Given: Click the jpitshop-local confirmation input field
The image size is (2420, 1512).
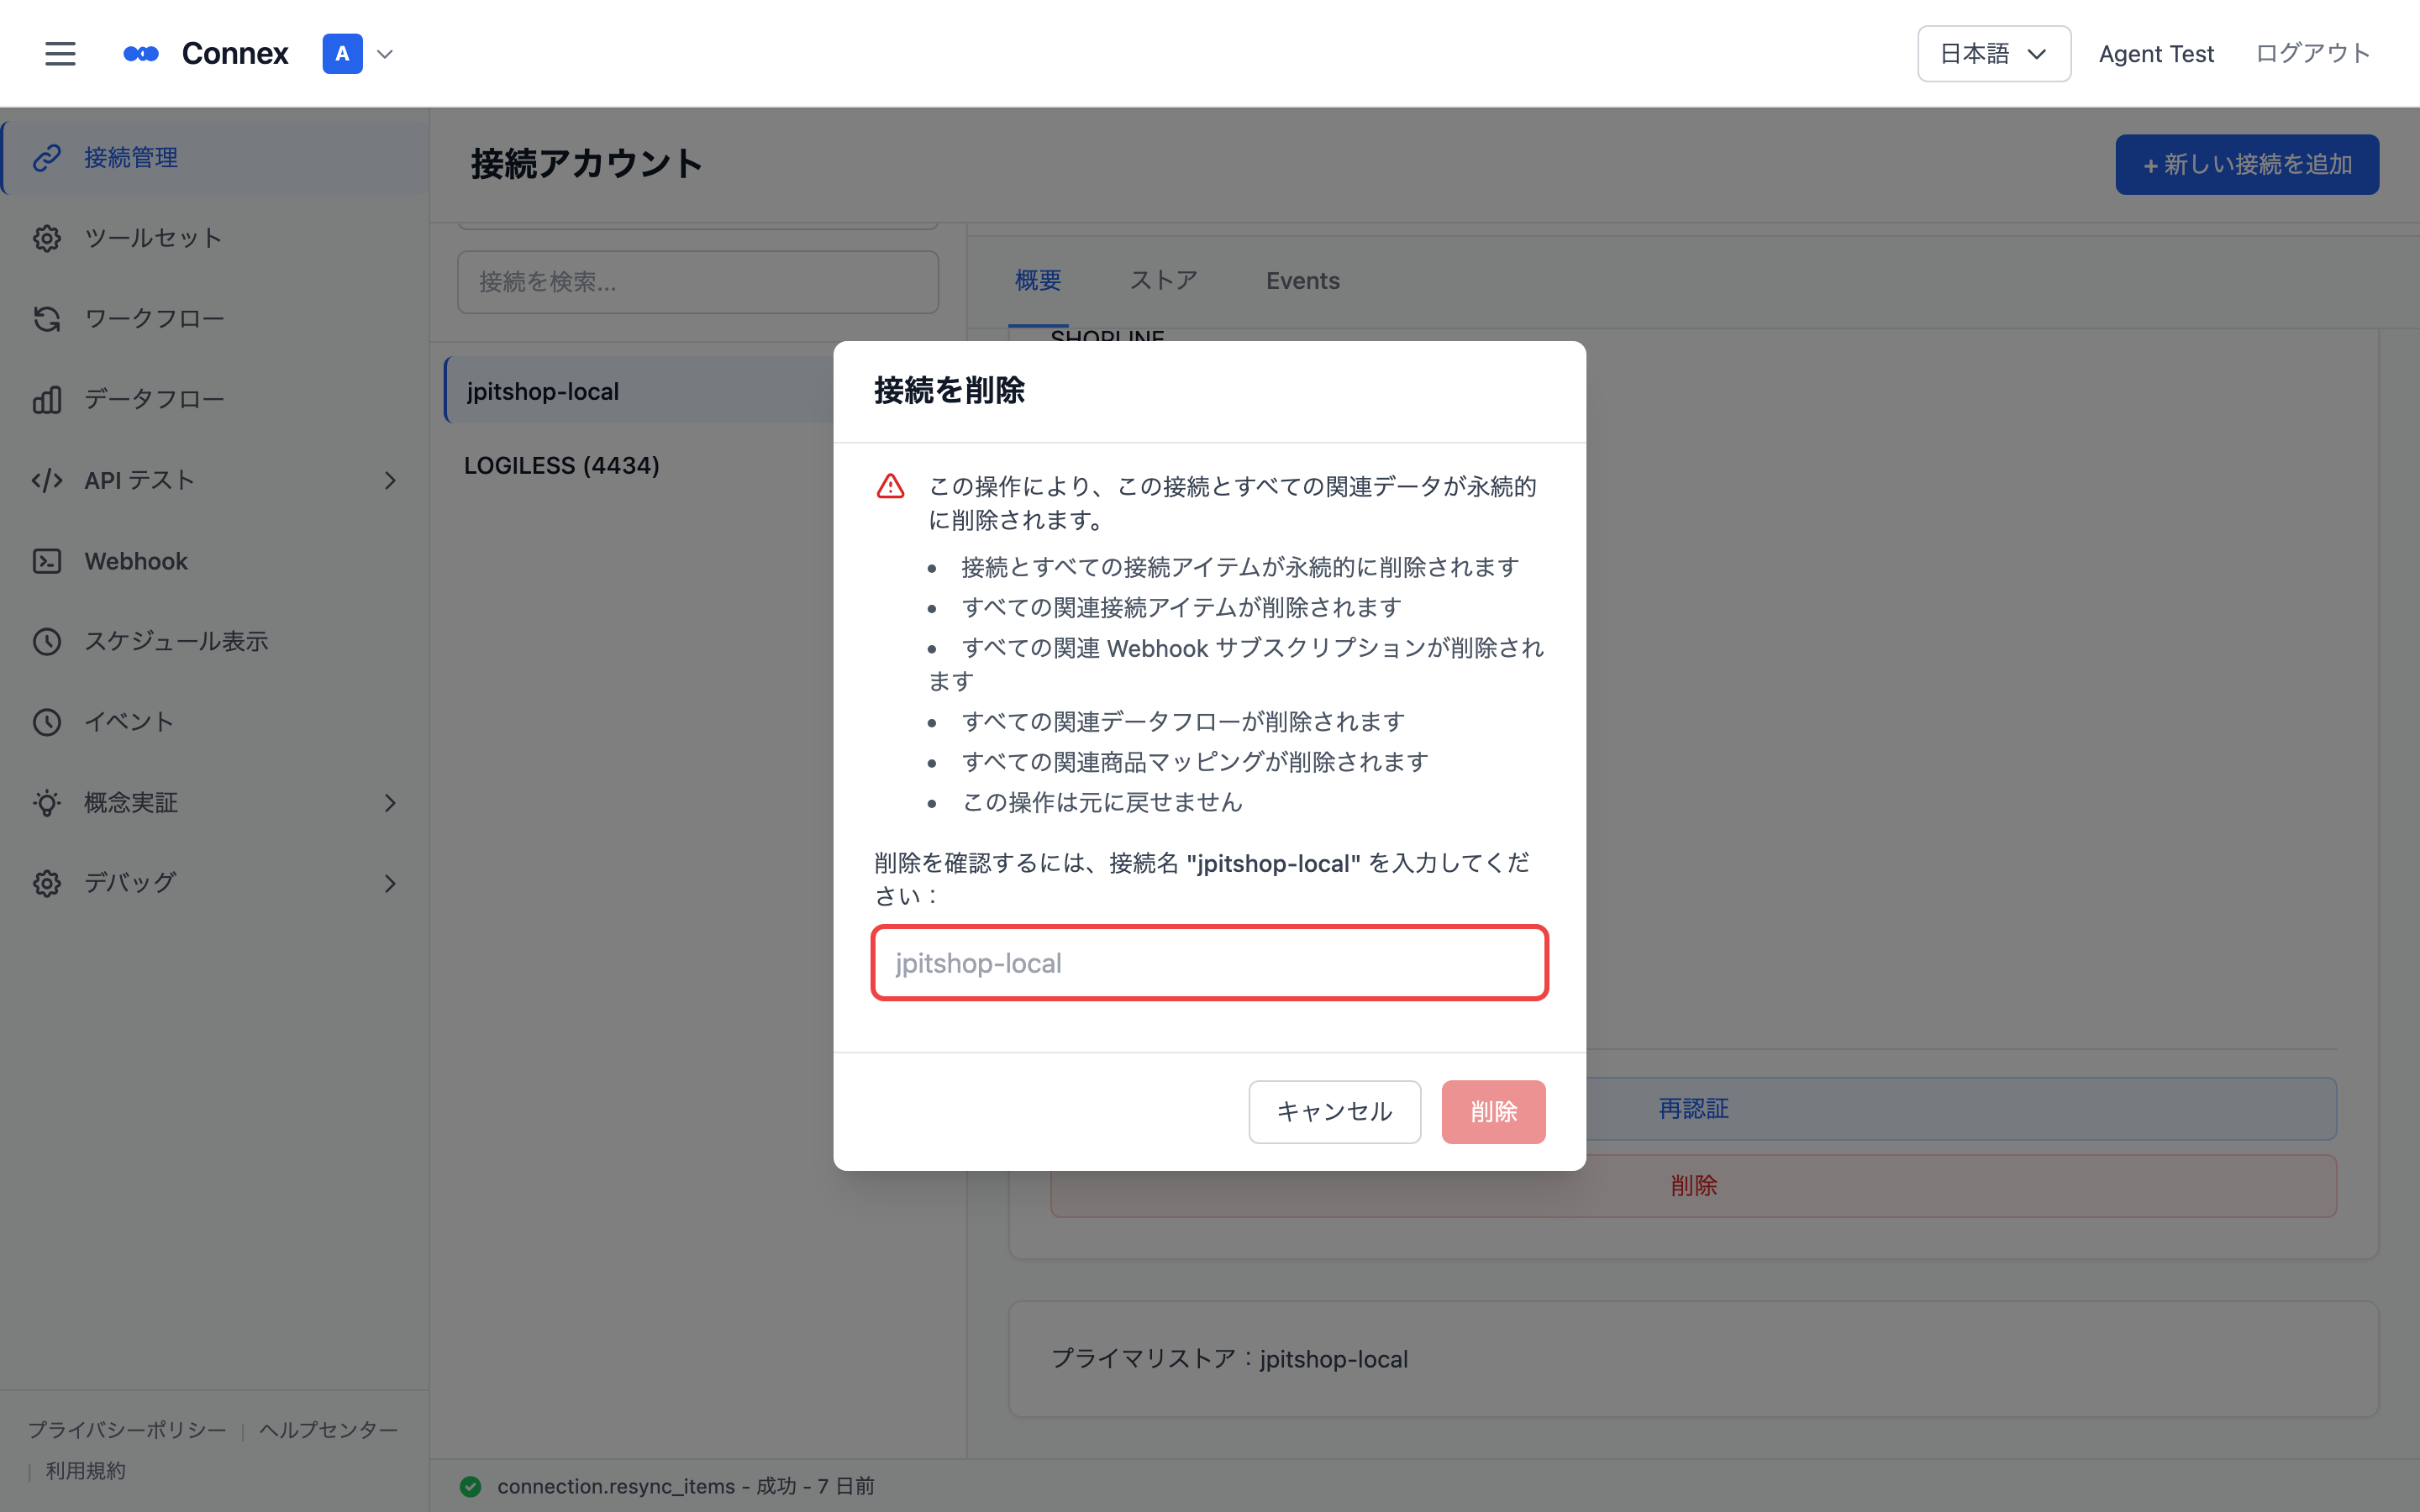Looking at the screenshot, I should pos(1209,963).
